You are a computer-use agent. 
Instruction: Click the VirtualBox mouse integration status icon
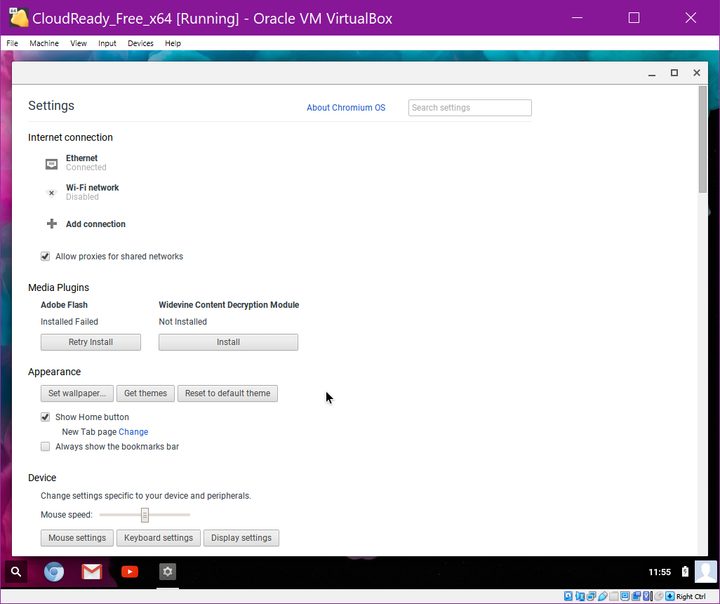[x=659, y=596]
